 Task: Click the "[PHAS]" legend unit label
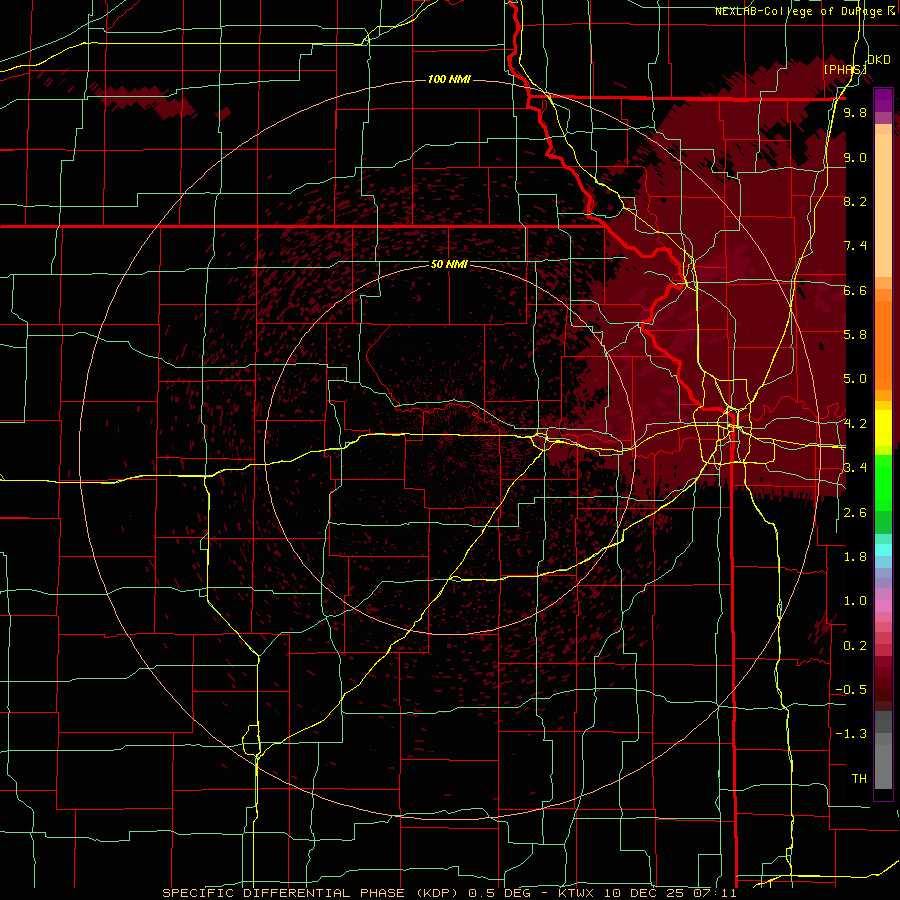click(845, 69)
